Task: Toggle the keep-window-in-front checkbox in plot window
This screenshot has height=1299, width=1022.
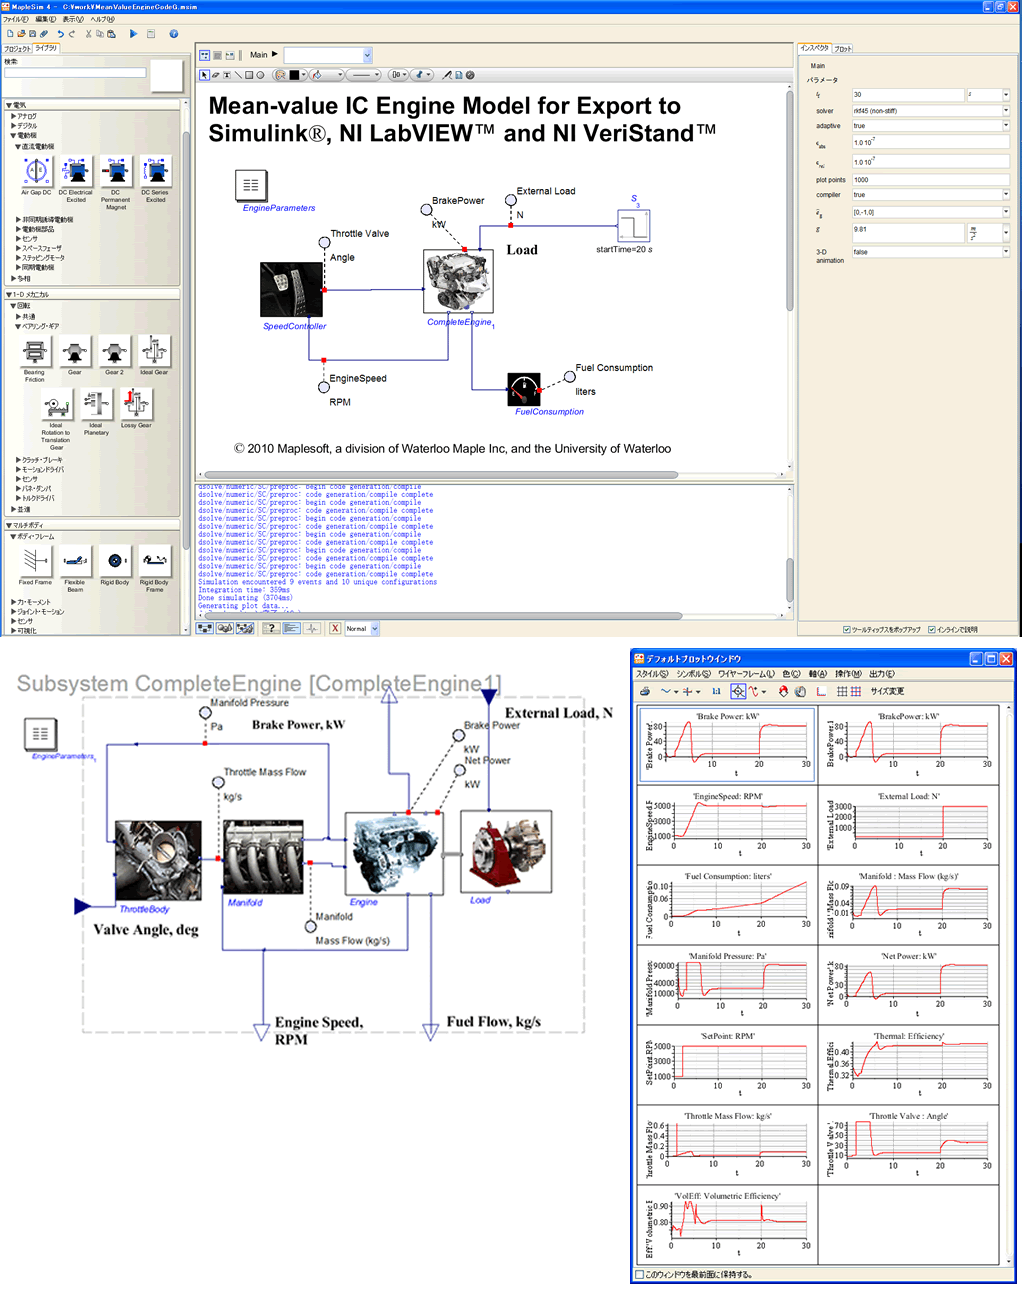Action: pos(640,1275)
